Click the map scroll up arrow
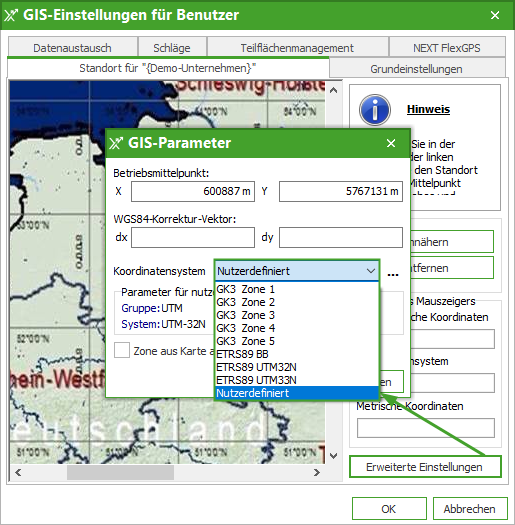515x525 pixels. tap(334, 90)
